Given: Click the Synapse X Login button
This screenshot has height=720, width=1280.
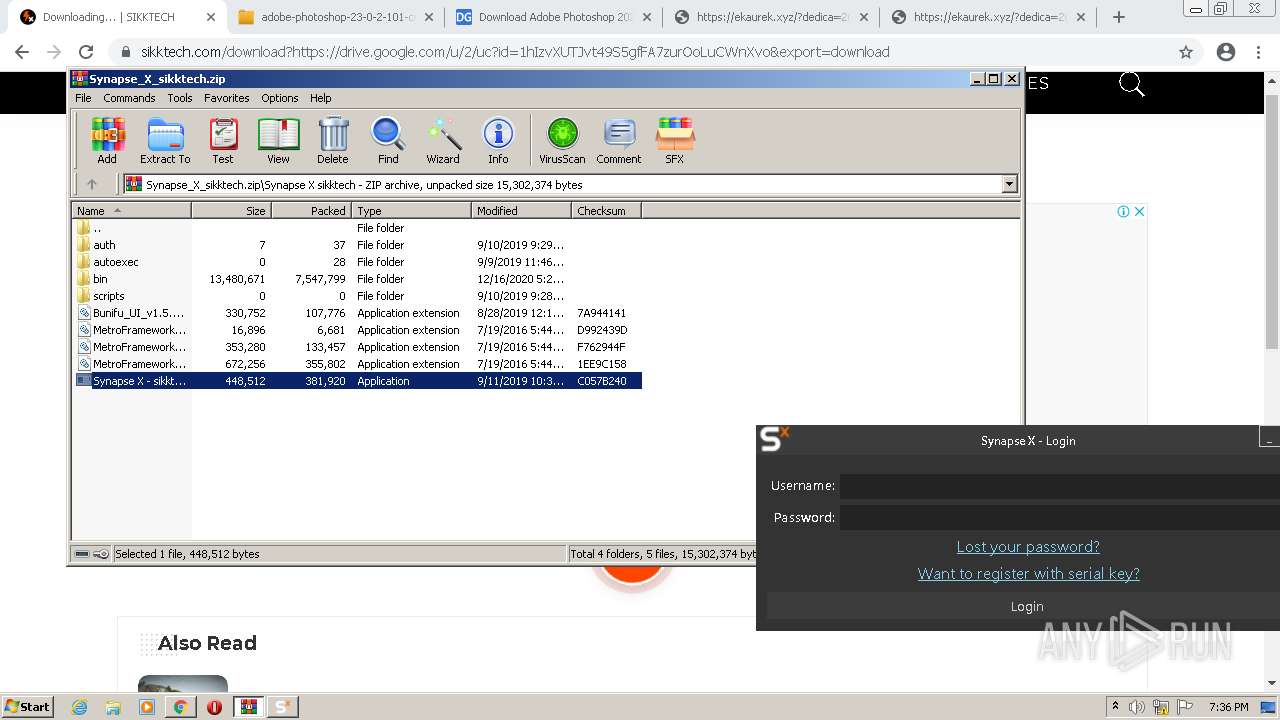Looking at the screenshot, I should (1026, 606).
